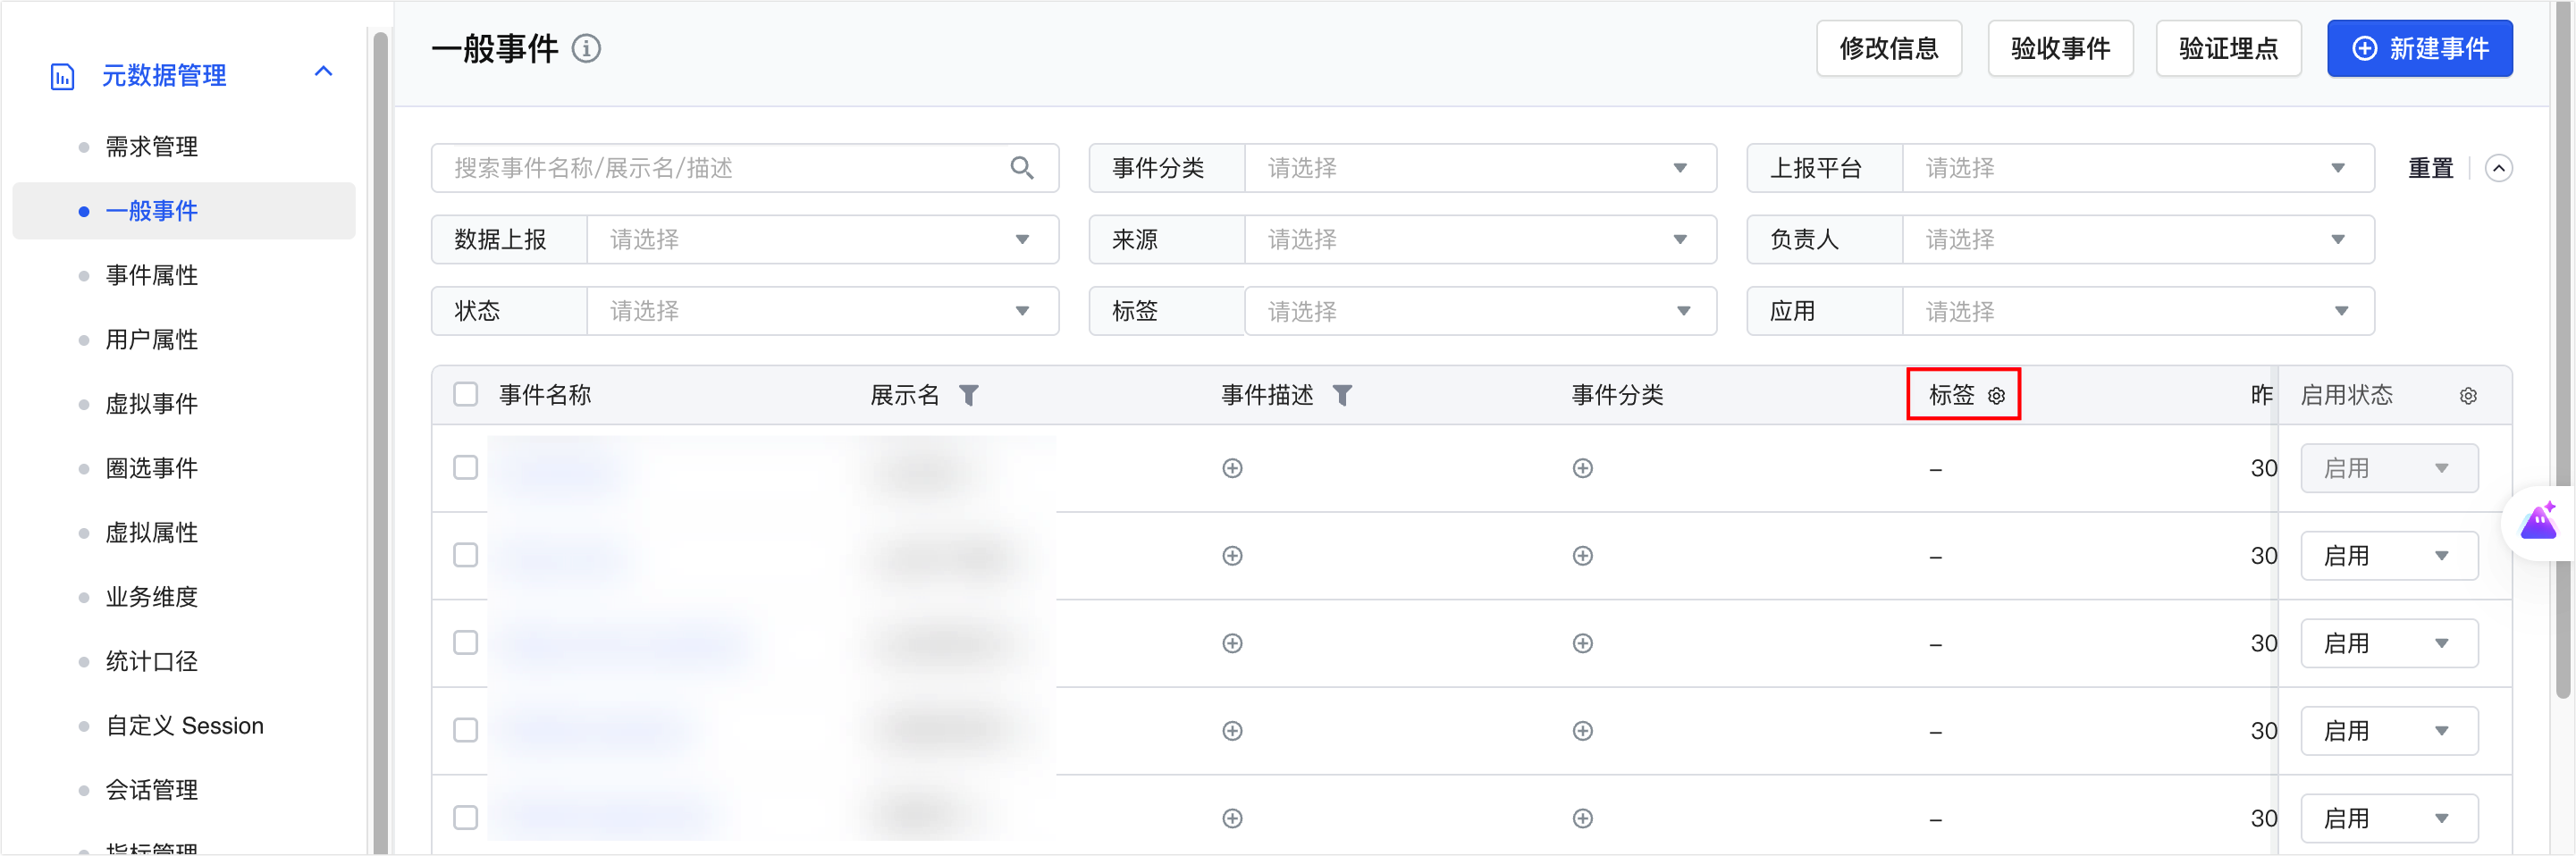Collapse the 元数据管理 menu chevron

tap(323, 72)
